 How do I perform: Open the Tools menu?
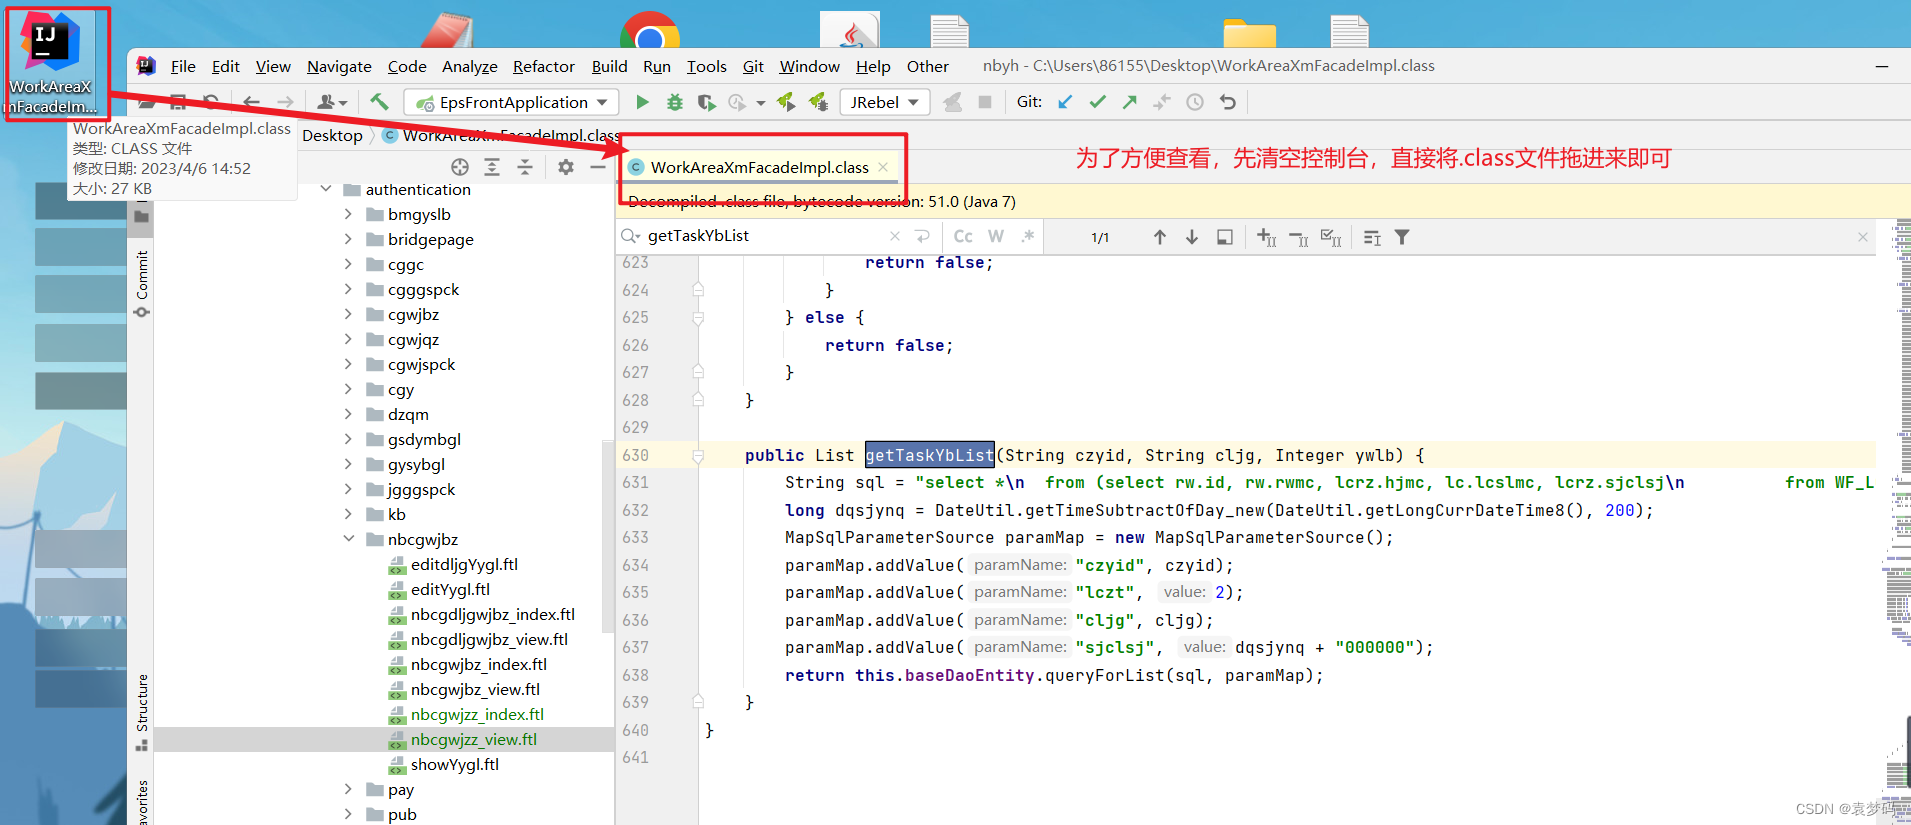tap(706, 66)
